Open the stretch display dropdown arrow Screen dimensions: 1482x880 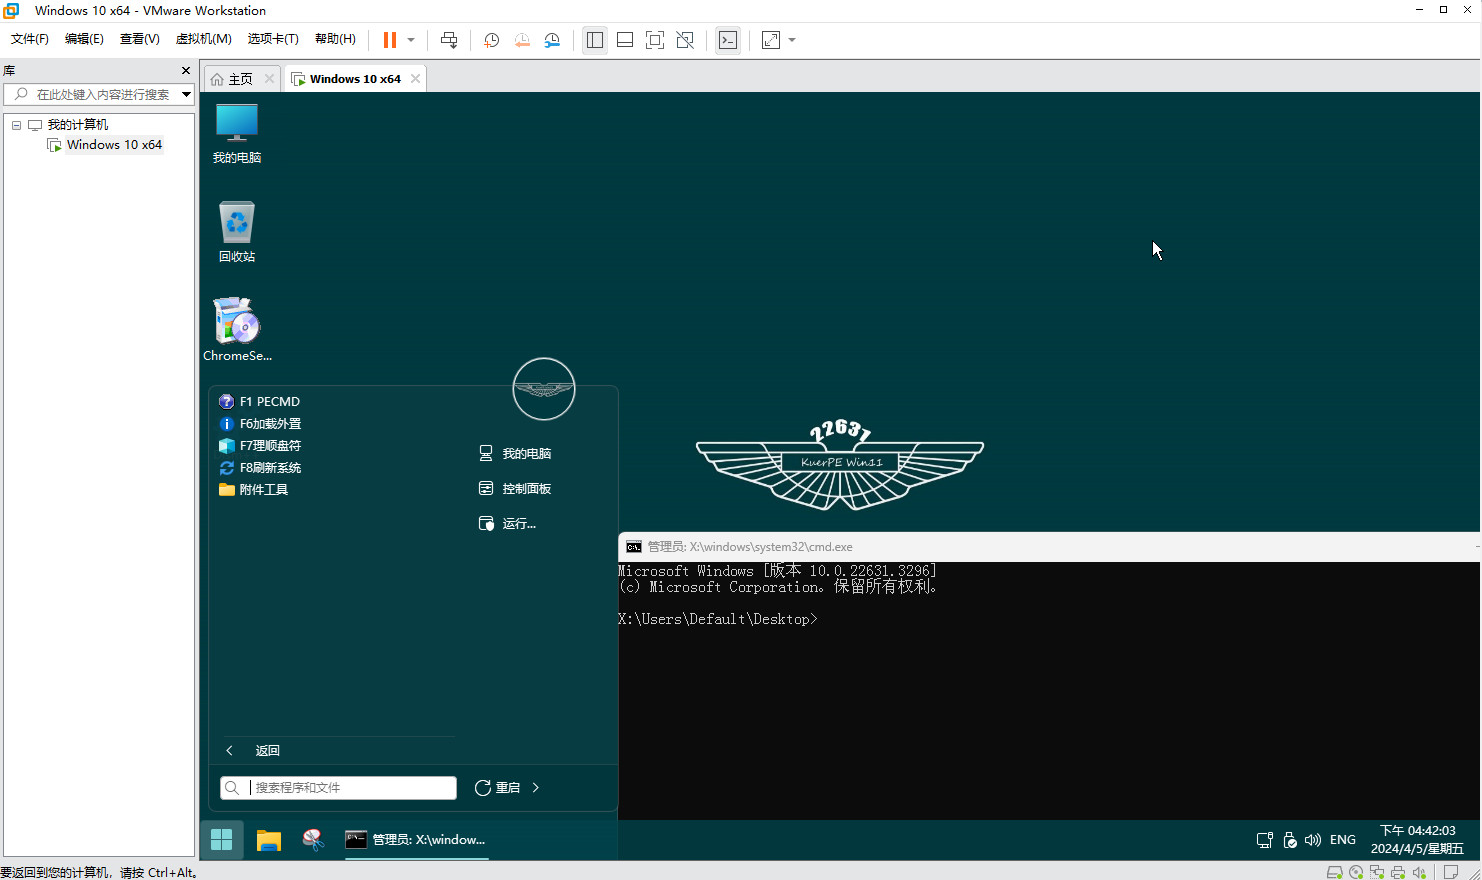coord(792,40)
